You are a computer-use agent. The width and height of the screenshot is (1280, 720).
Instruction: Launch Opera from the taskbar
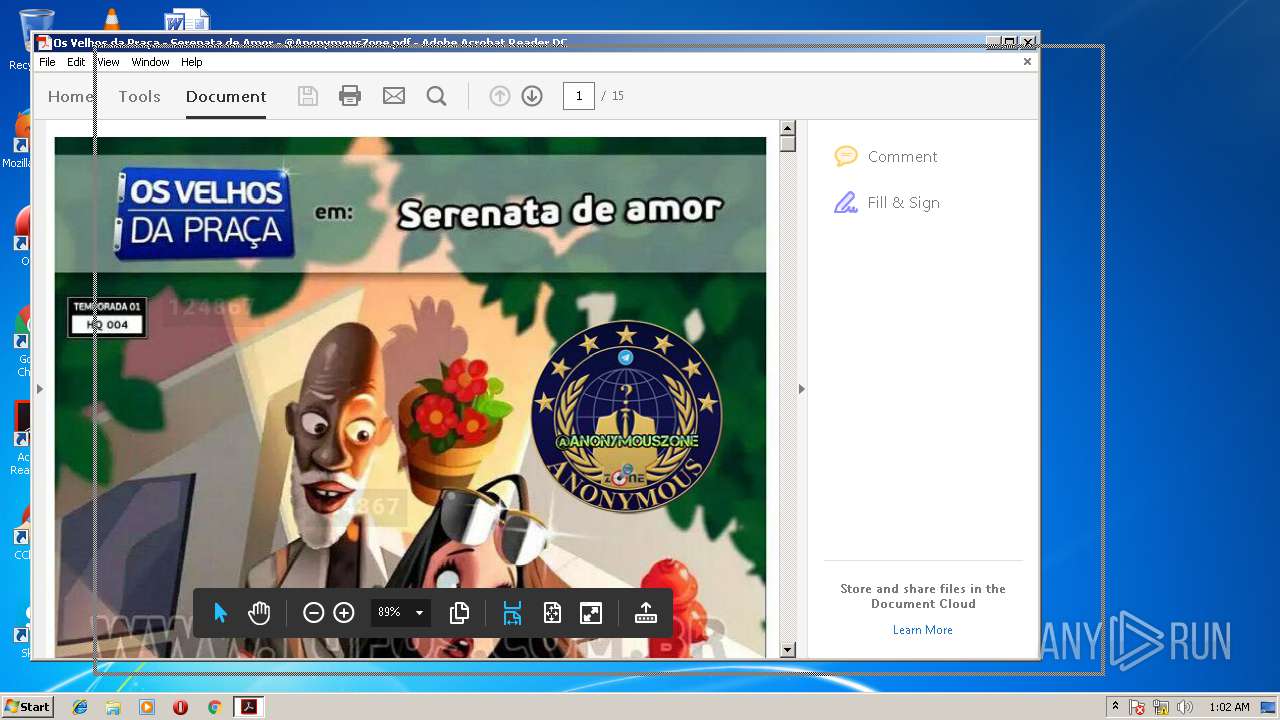pyautogui.click(x=180, y=707)
